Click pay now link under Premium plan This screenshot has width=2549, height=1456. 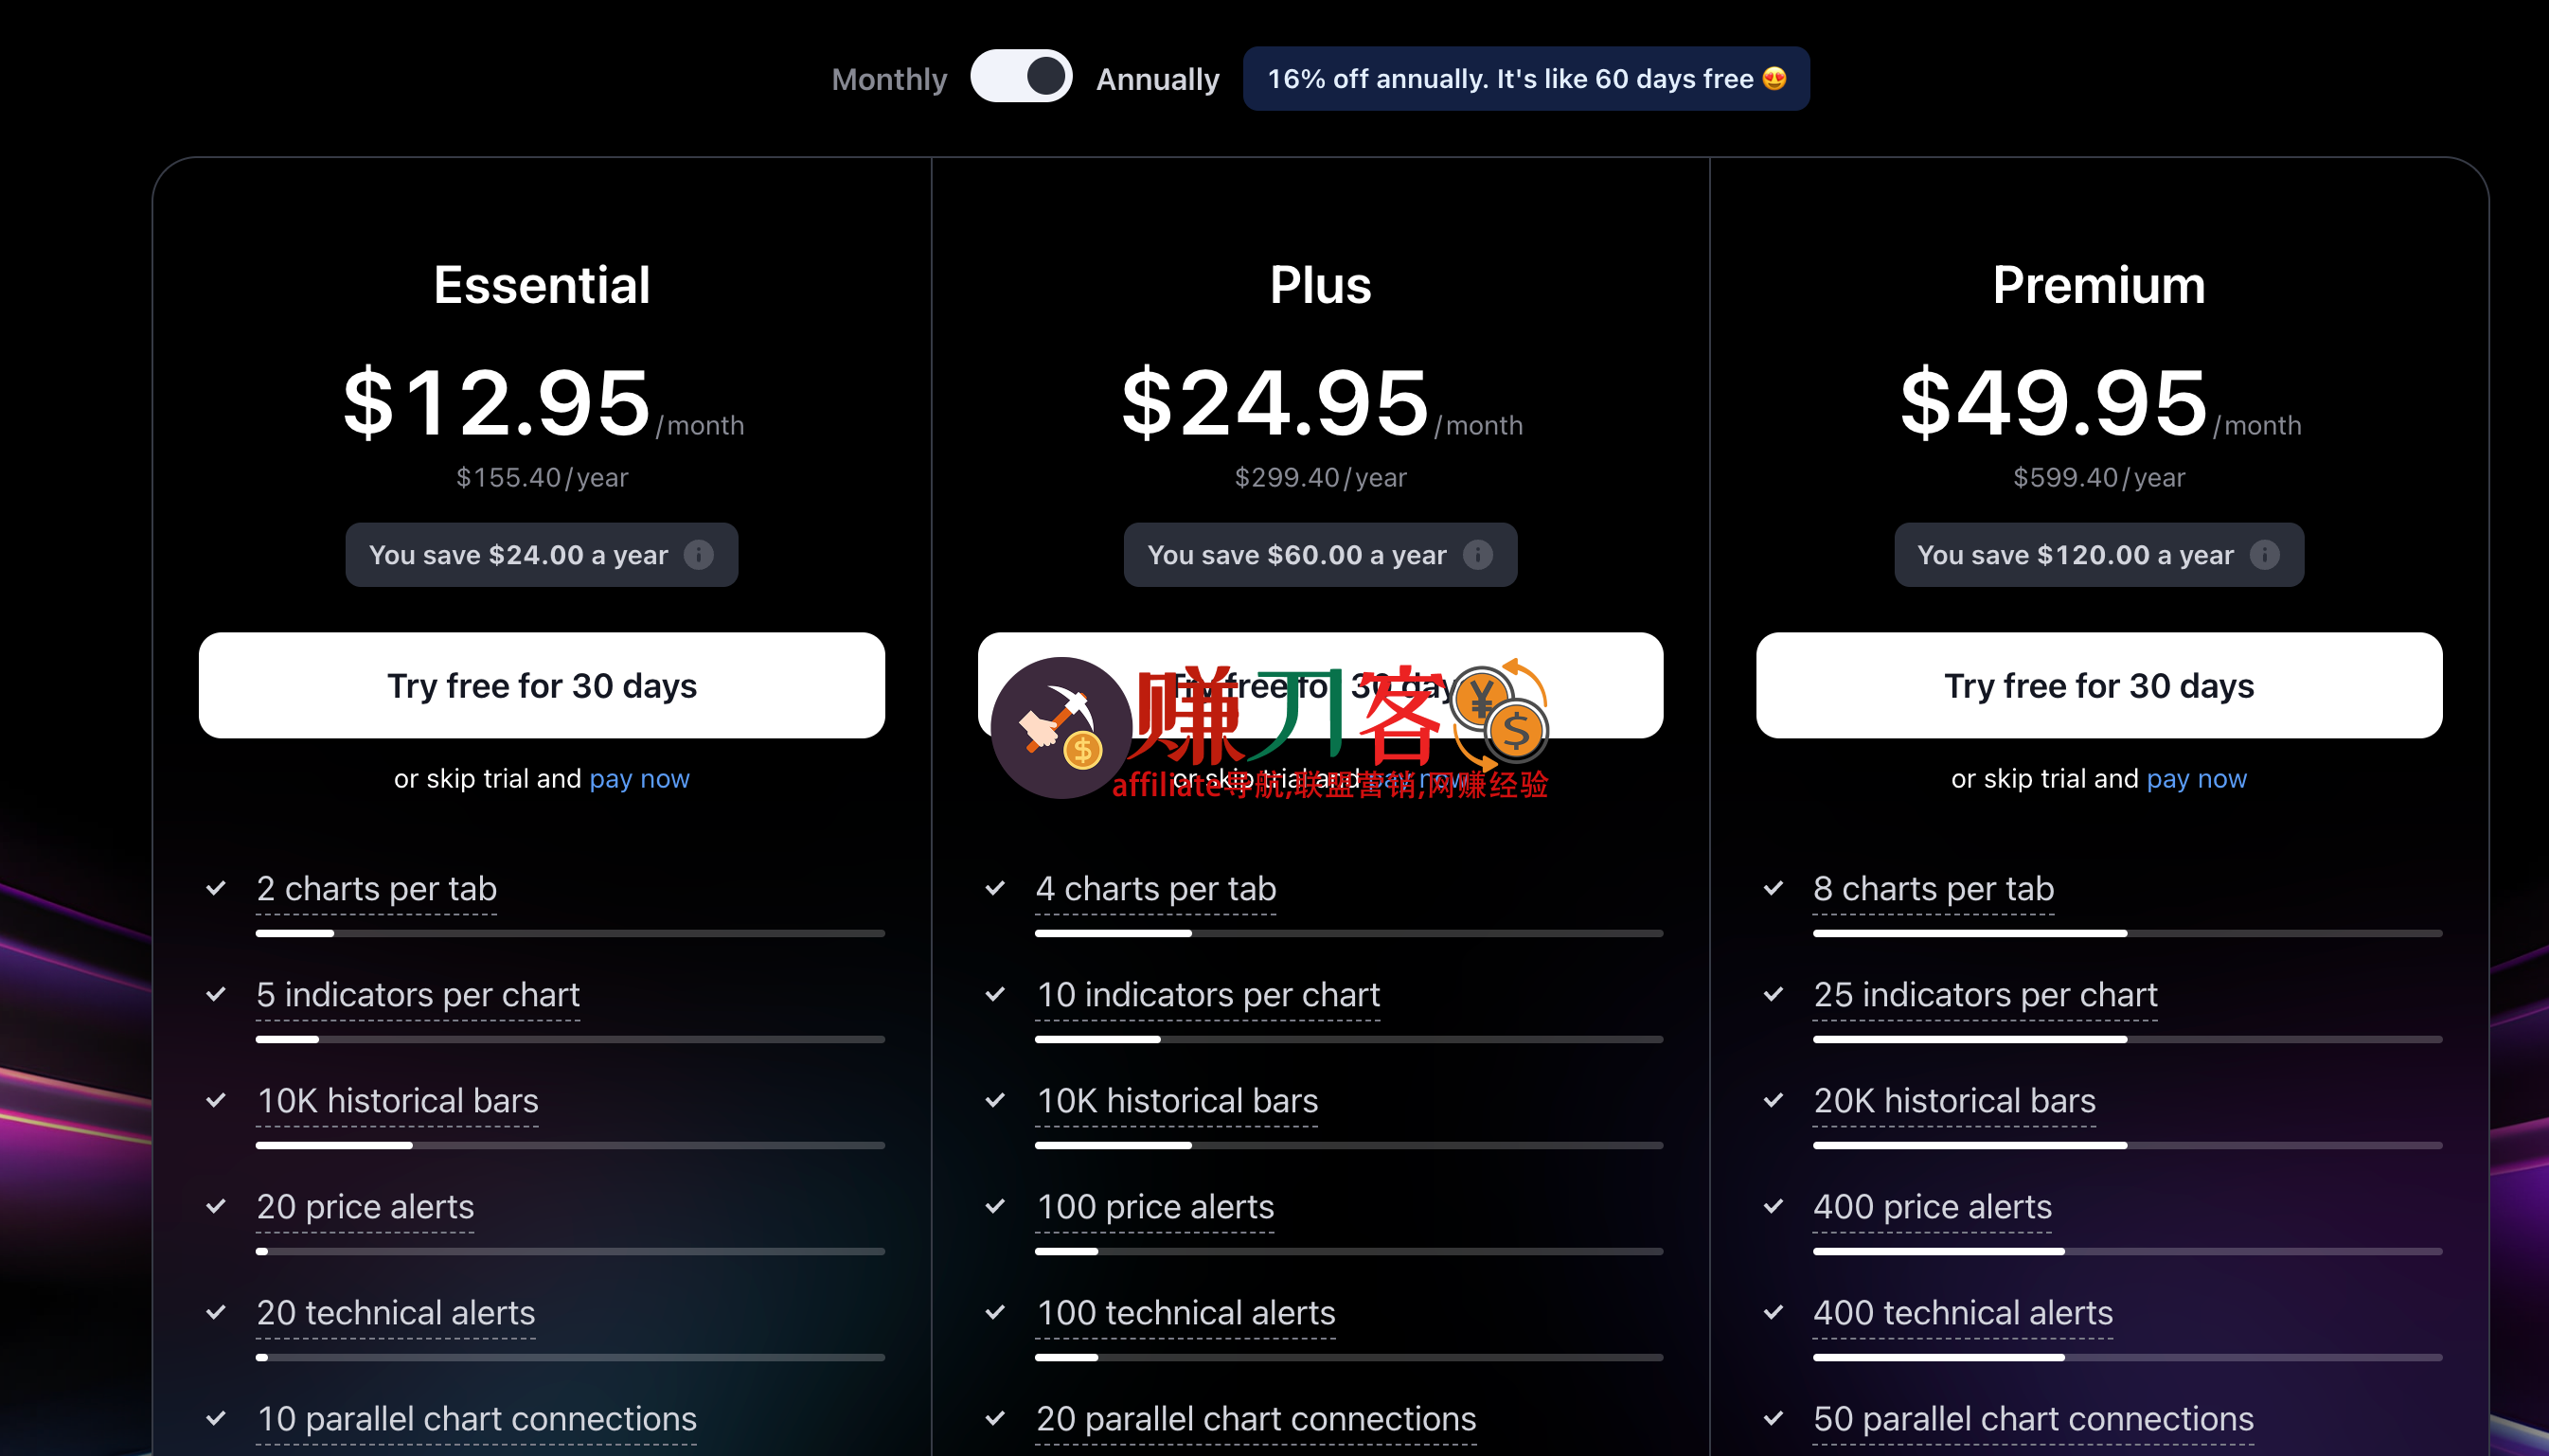(2196, 778)
